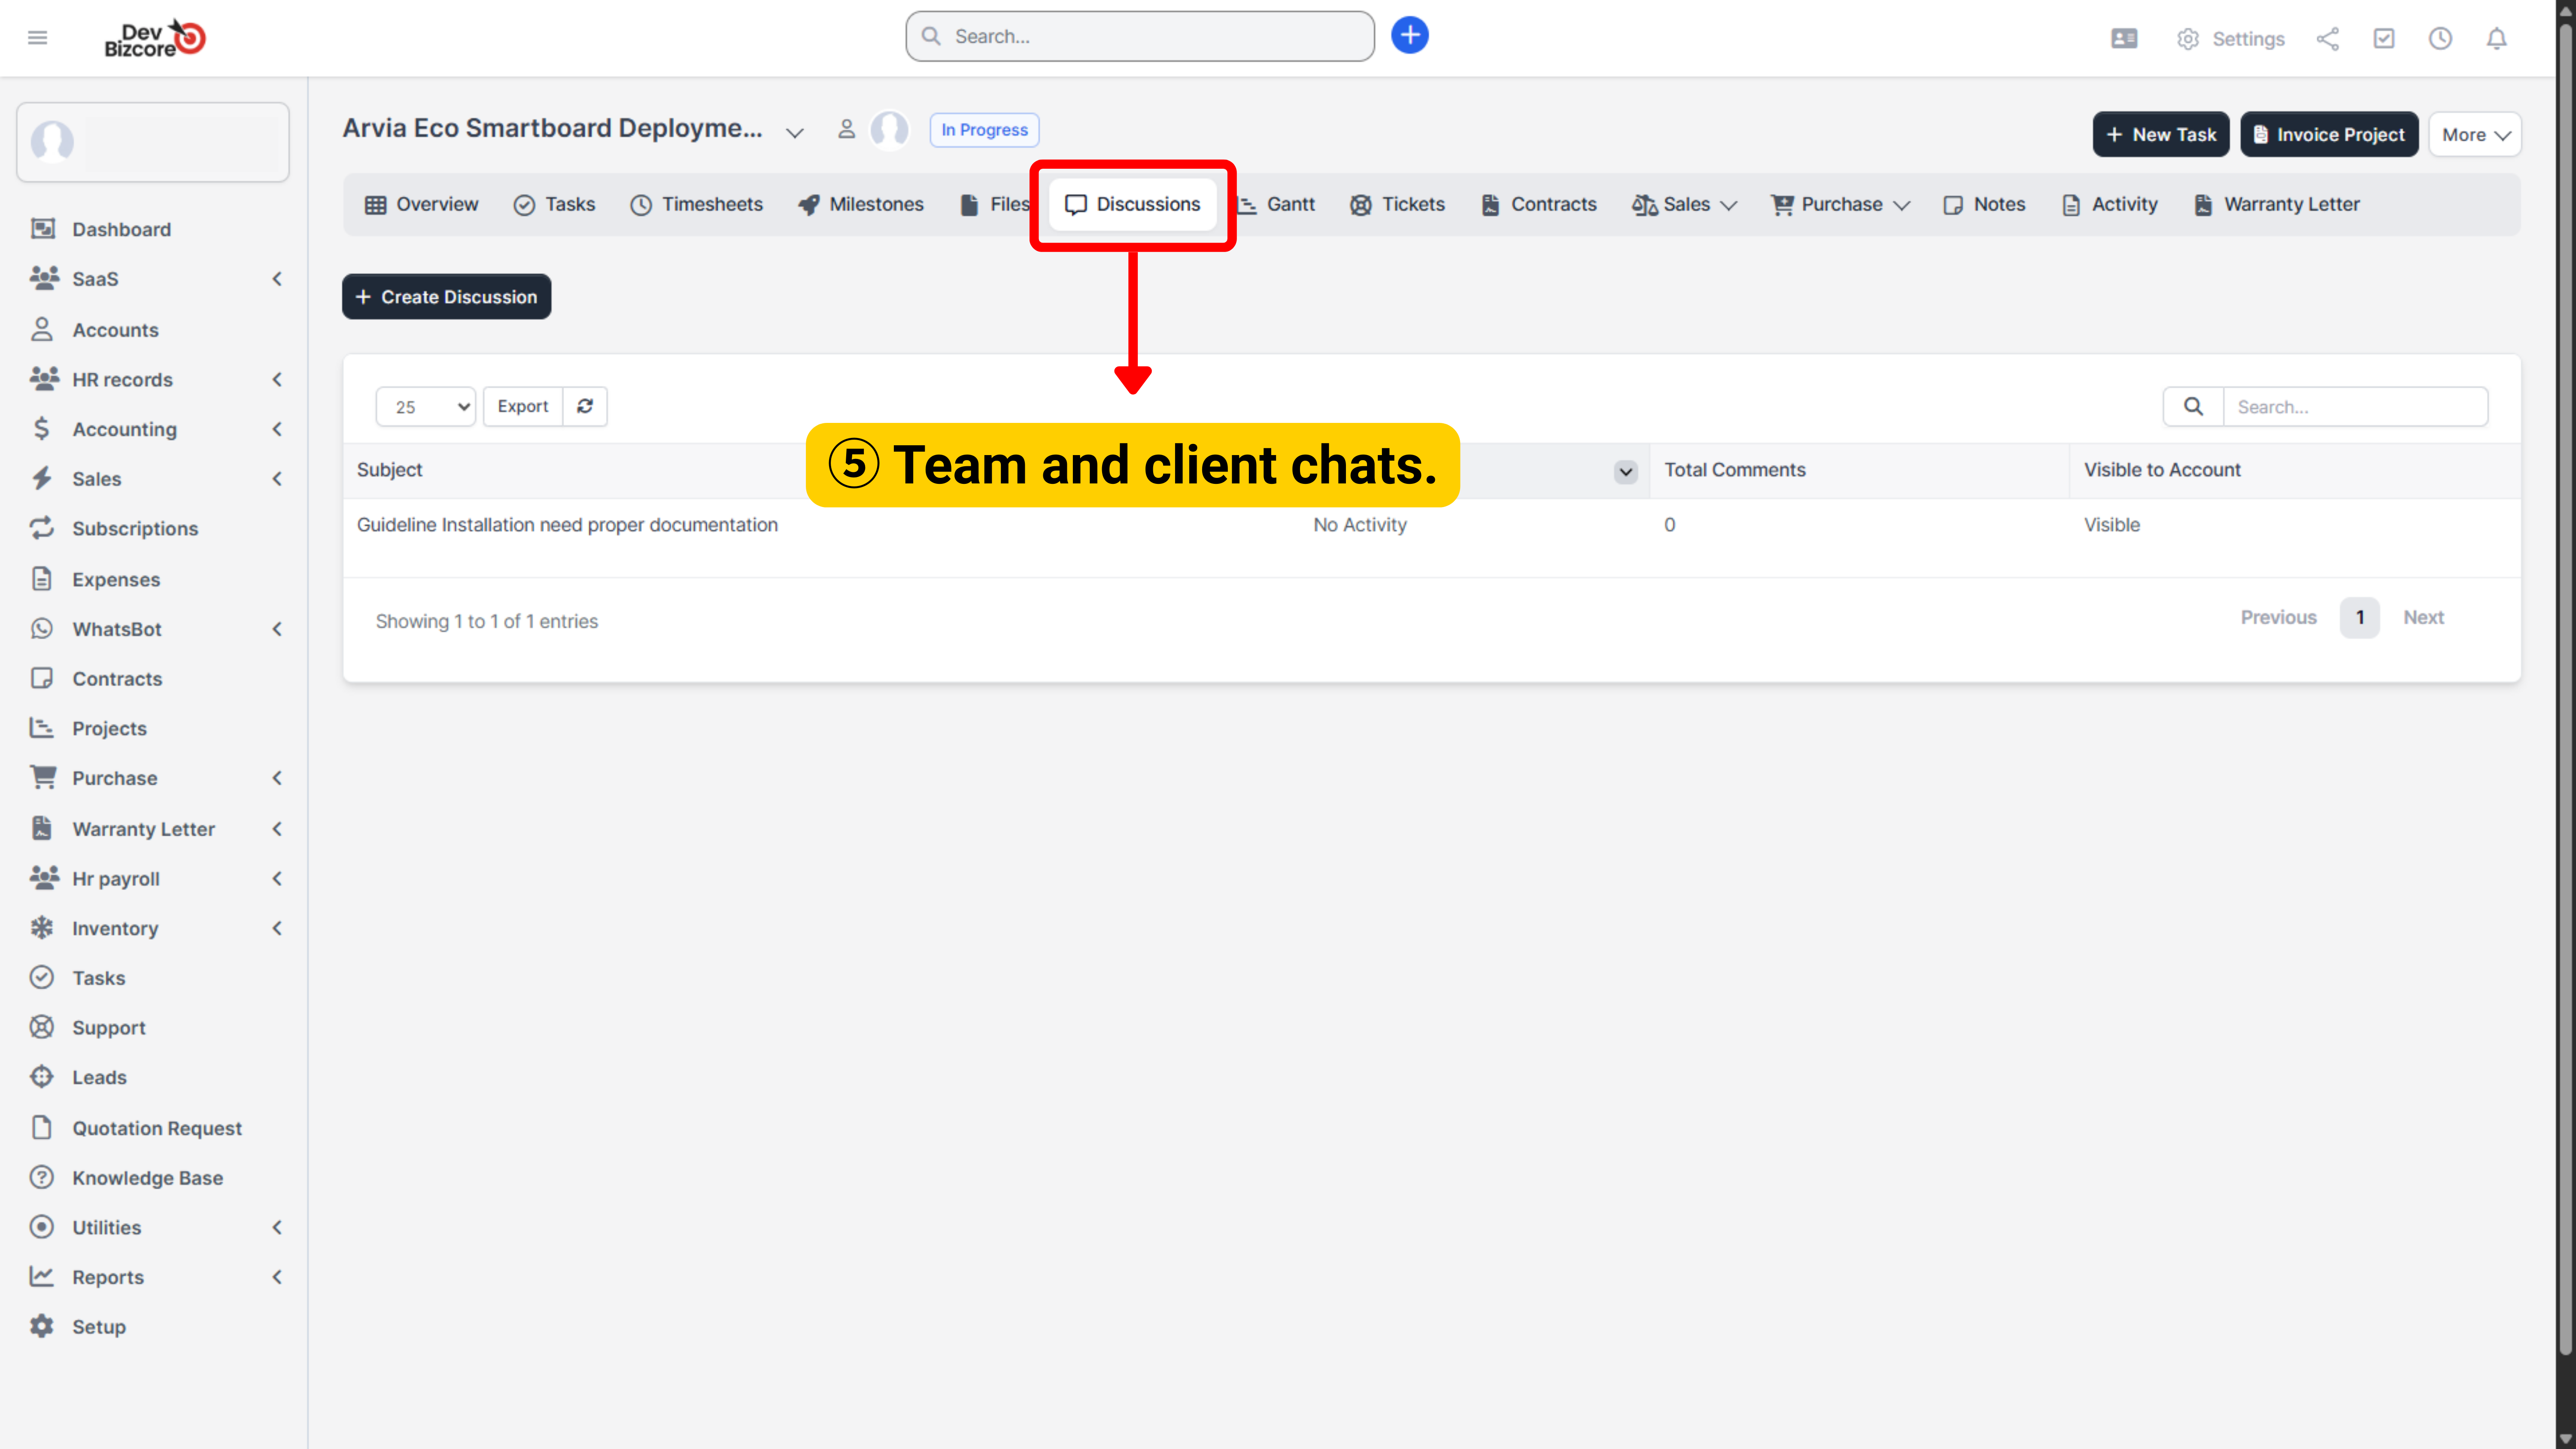
Task: Open the Guideline Installation discussion link
Action: [567, 525]
